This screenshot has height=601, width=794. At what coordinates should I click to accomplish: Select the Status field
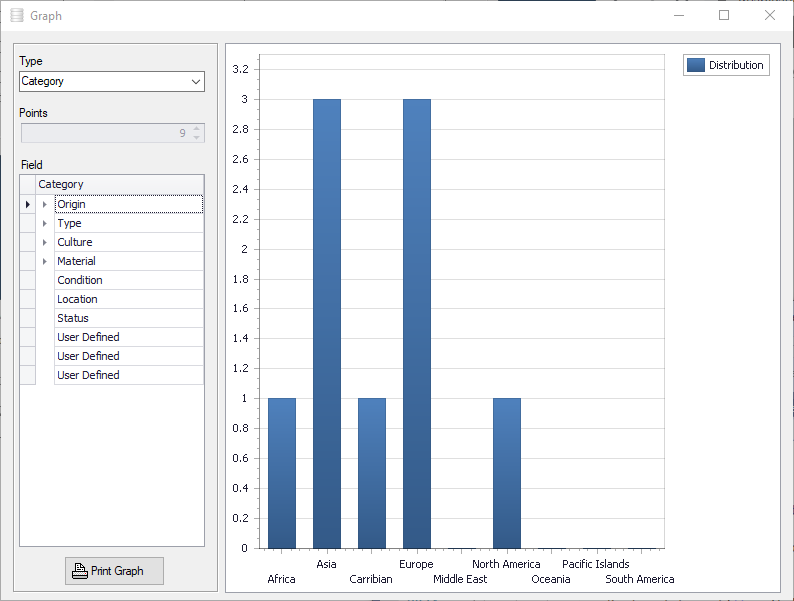[129, 318]
